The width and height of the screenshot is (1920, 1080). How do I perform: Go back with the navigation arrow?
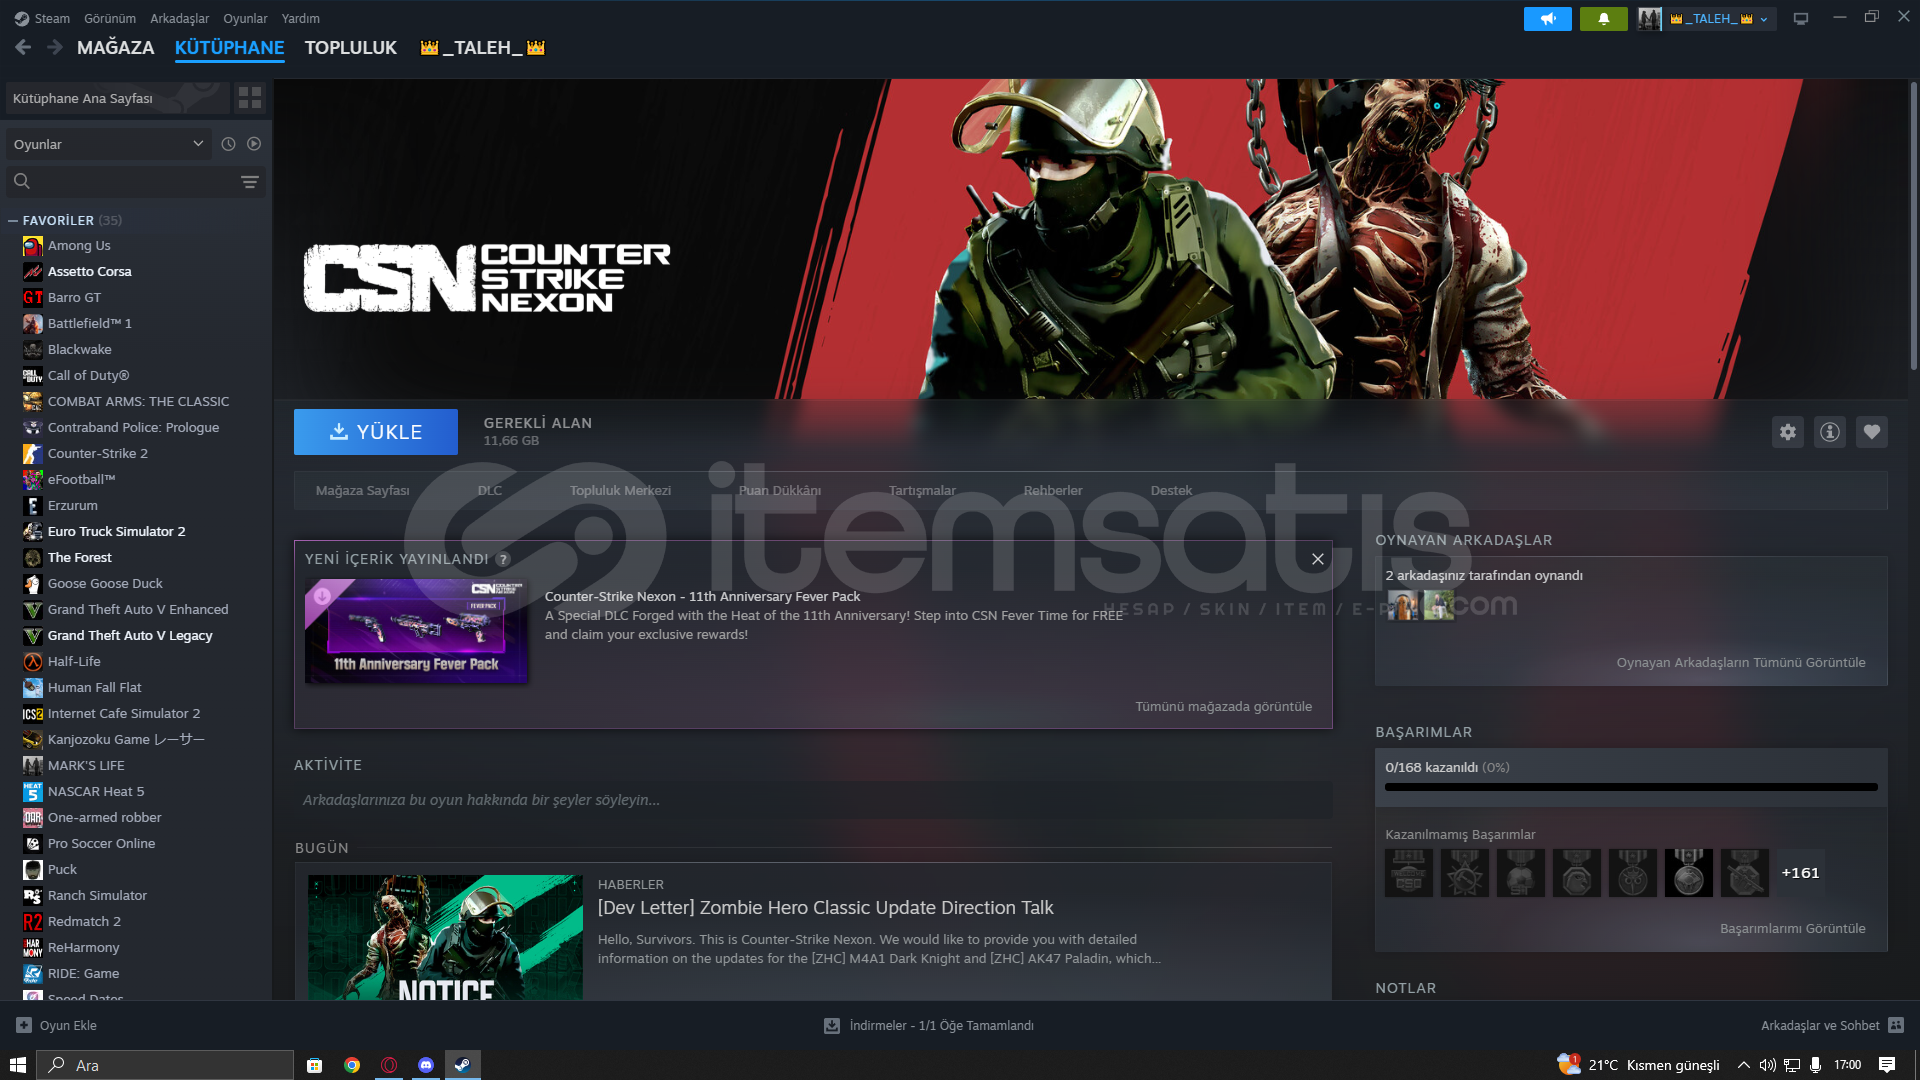click(x=24, y=47)
